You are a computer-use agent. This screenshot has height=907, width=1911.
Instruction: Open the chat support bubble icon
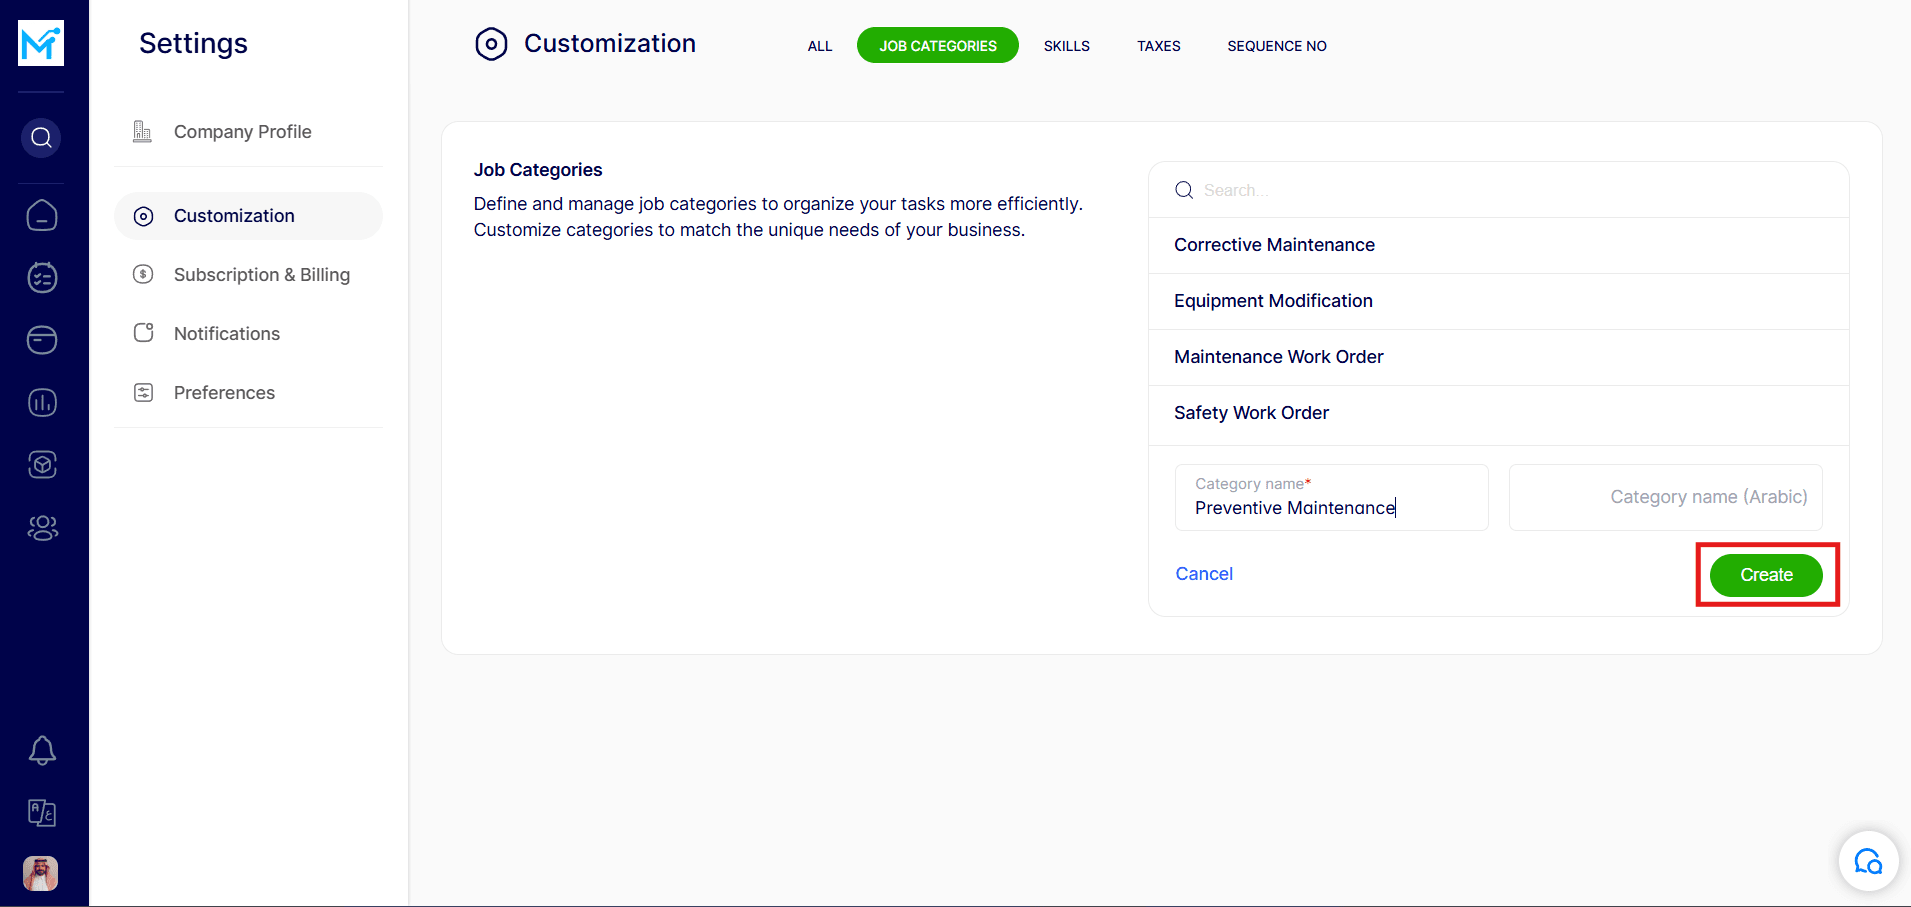pyautogui.click(x=1867, y=861)
